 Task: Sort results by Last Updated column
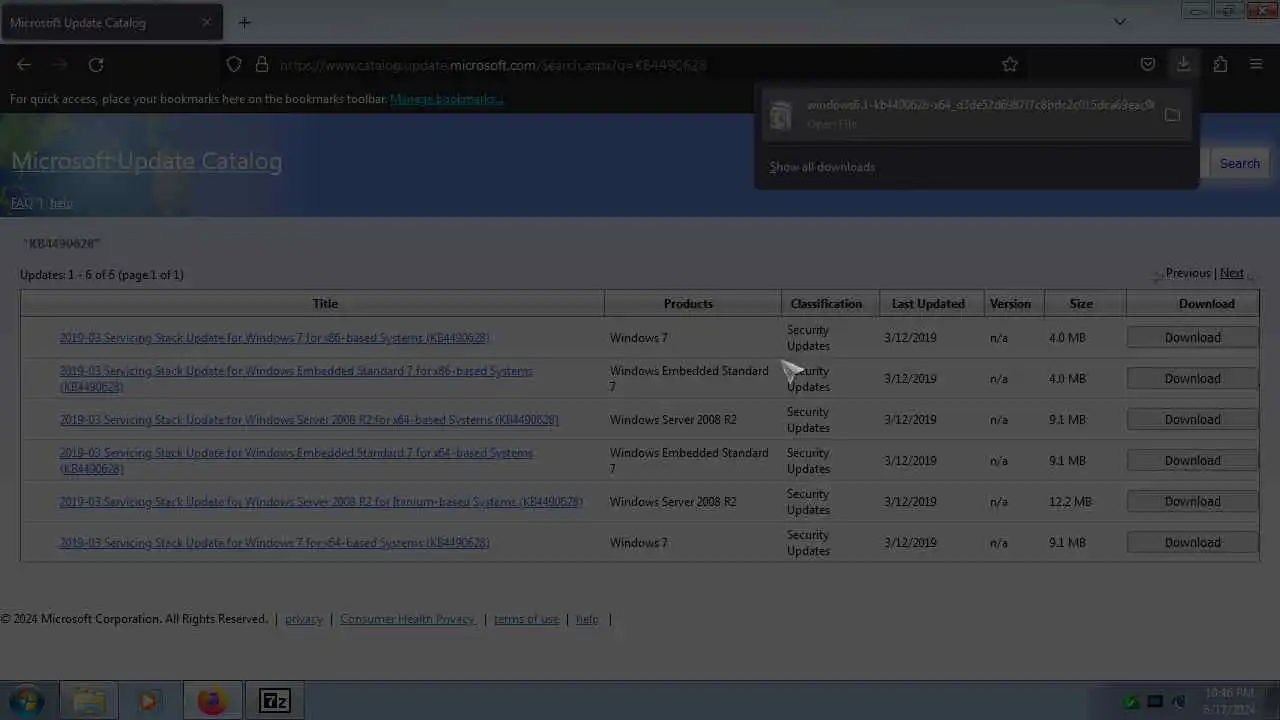(928, 304)
